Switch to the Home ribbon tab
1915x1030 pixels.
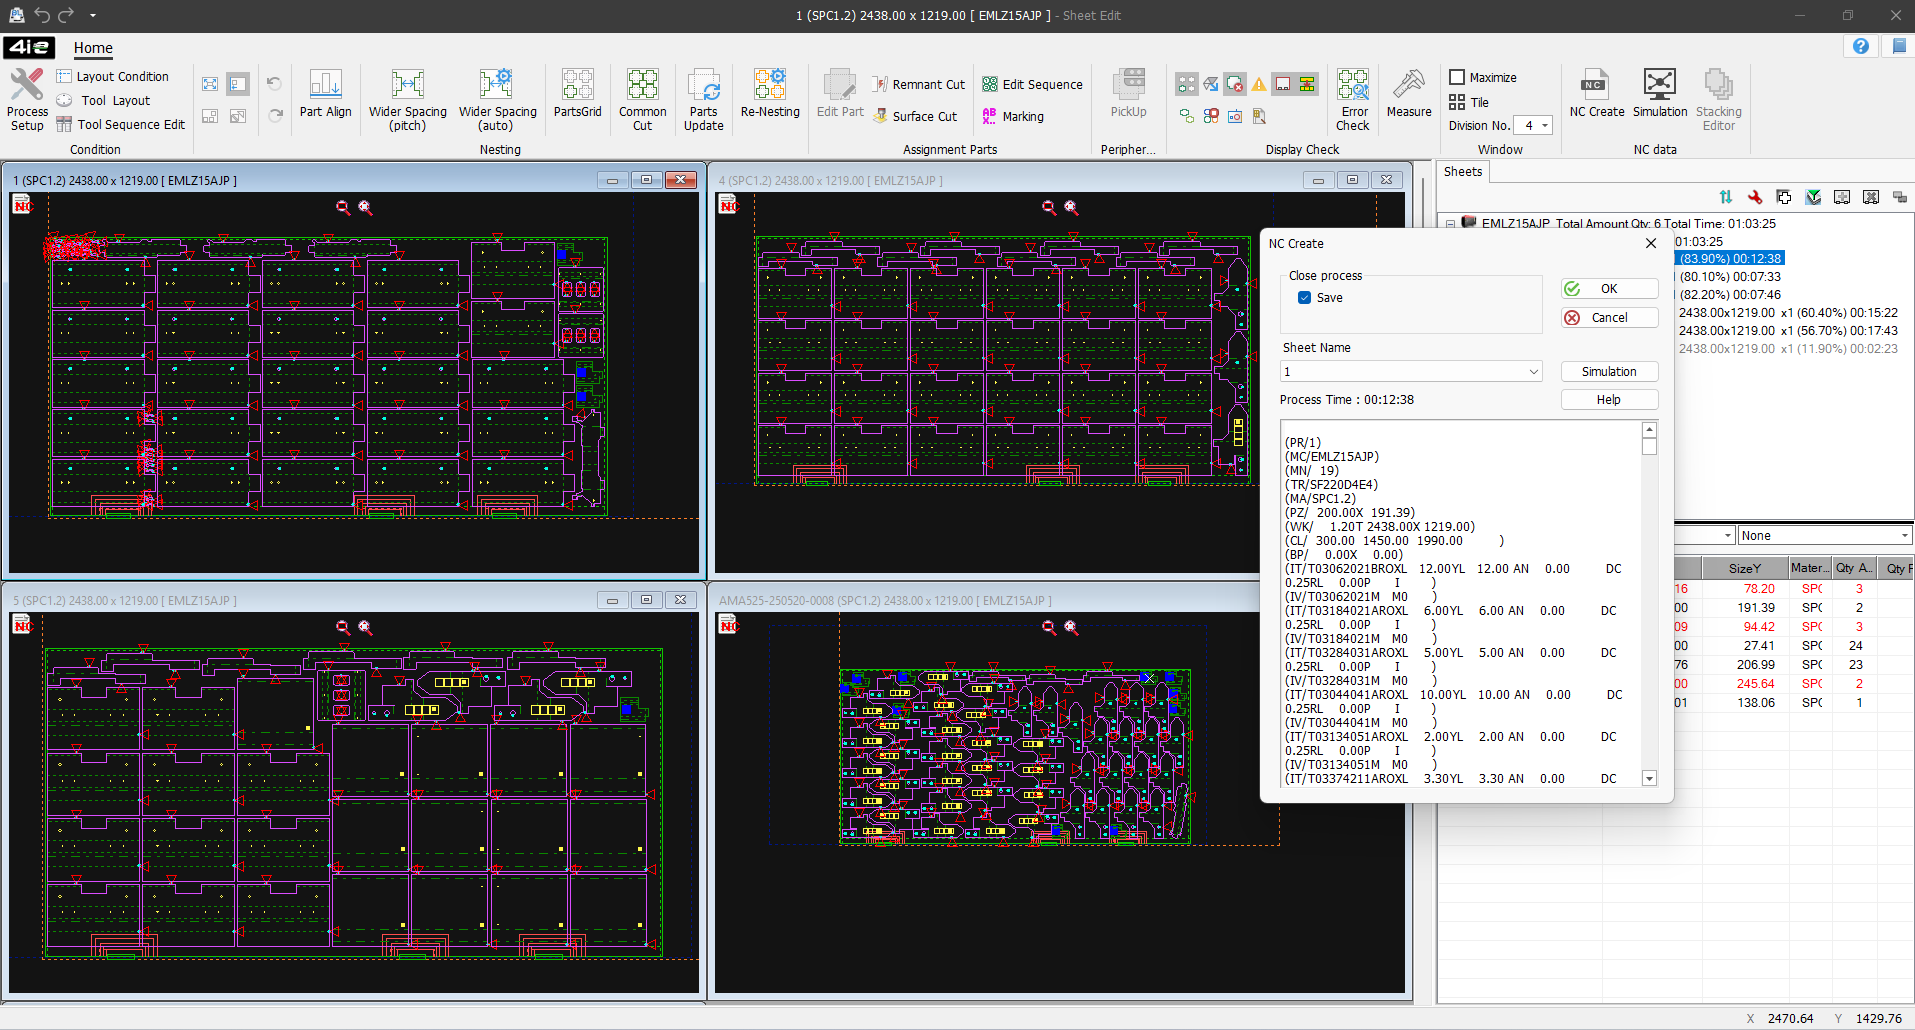(93, 48)
